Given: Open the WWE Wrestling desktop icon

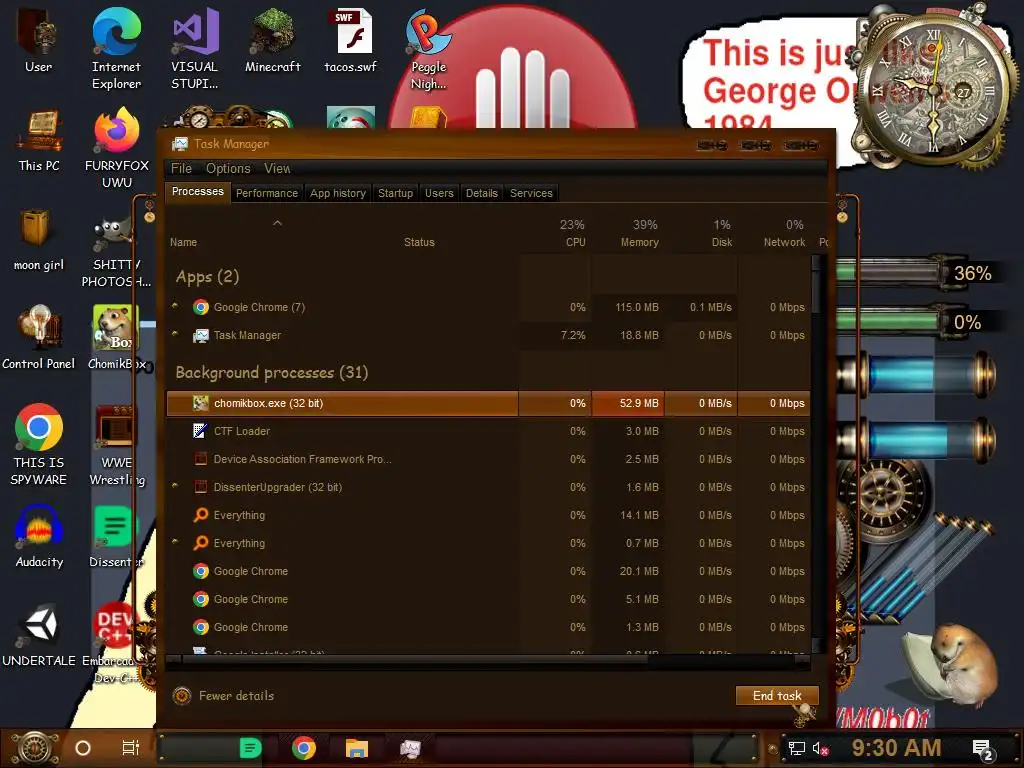Looking at the screenshot, I should 116,445.
